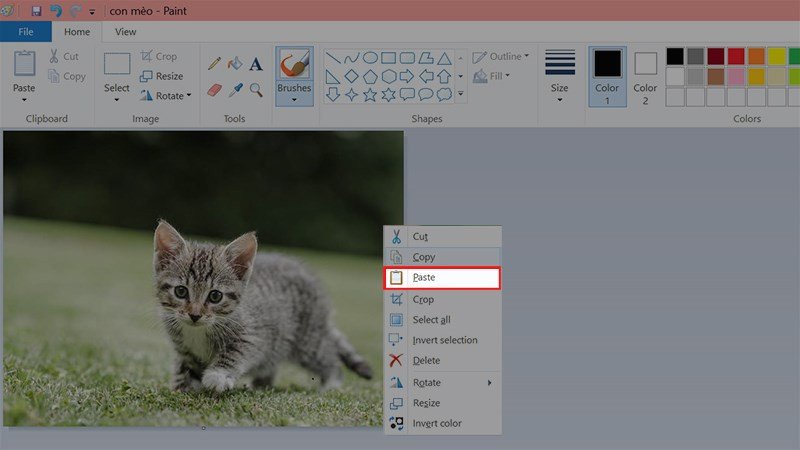Screen dimensions: 800x450
Task: Select the Pencil tool
Action: point(214,63)
